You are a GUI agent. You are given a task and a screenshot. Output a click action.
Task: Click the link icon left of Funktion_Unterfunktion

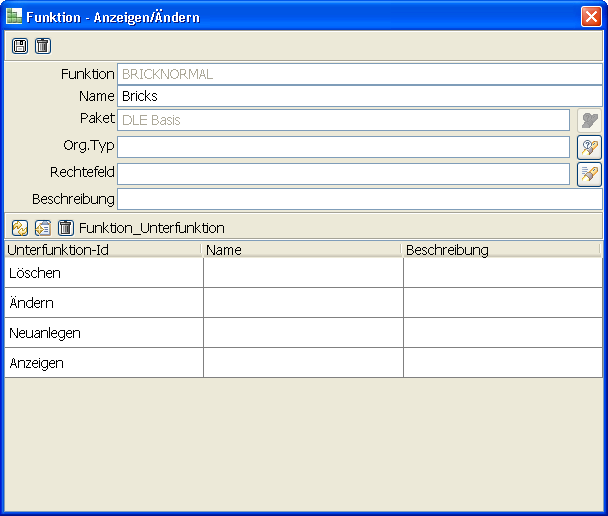click(20, 228)
